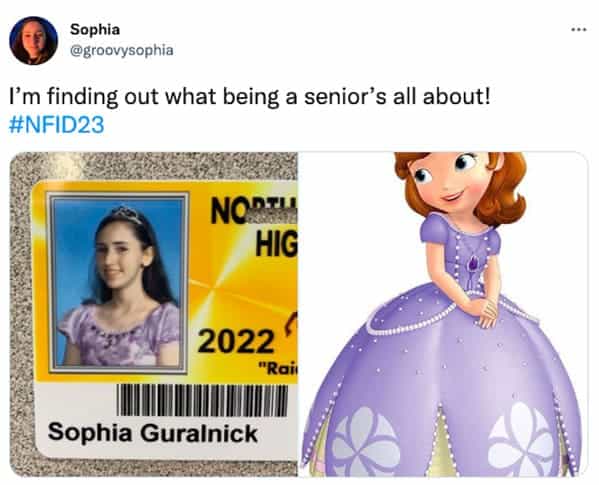Click the 2022 year printed on the card

[x=236, y=341]
